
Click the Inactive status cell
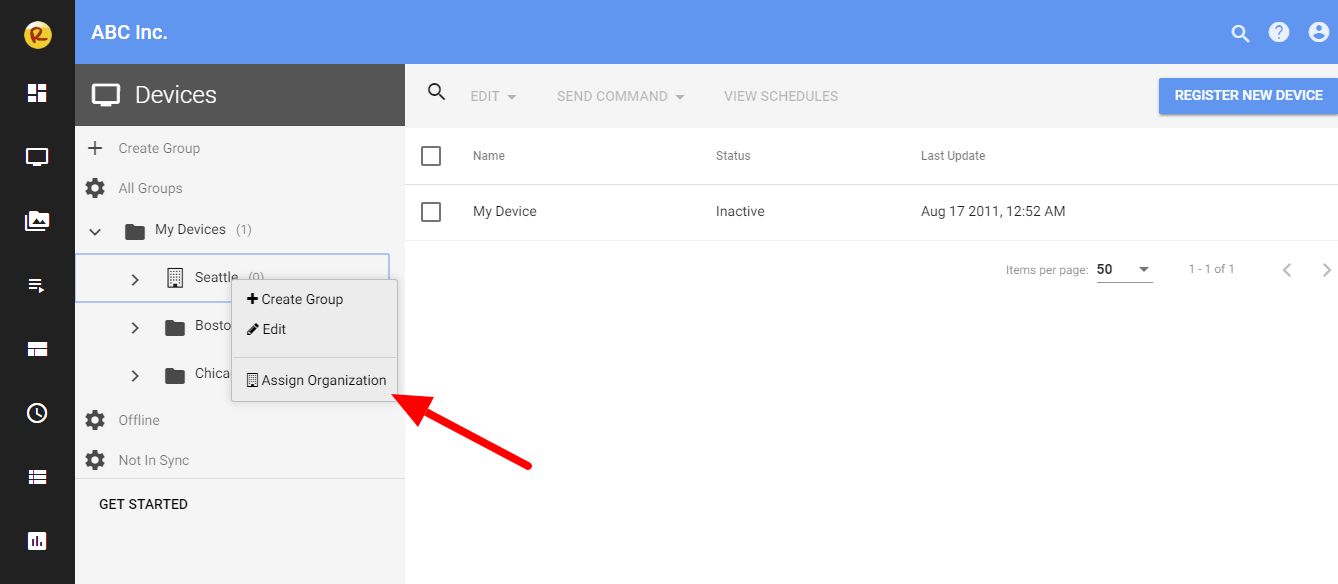[x=740, y=212]
